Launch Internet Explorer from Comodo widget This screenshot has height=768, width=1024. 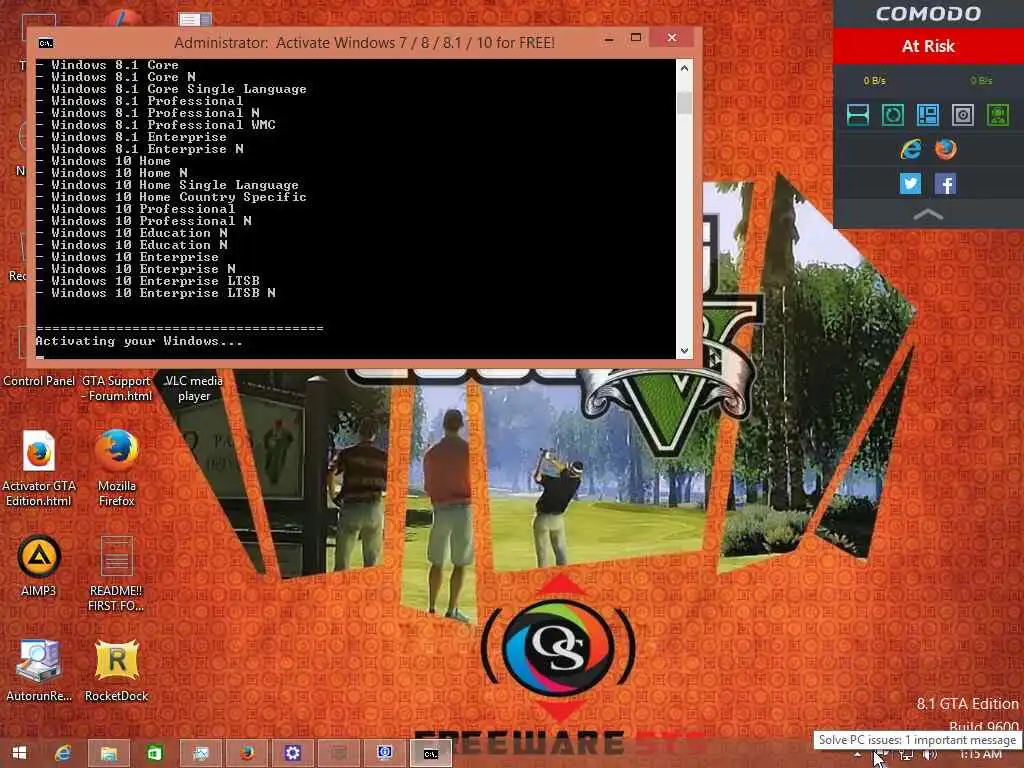pos(910,150)
